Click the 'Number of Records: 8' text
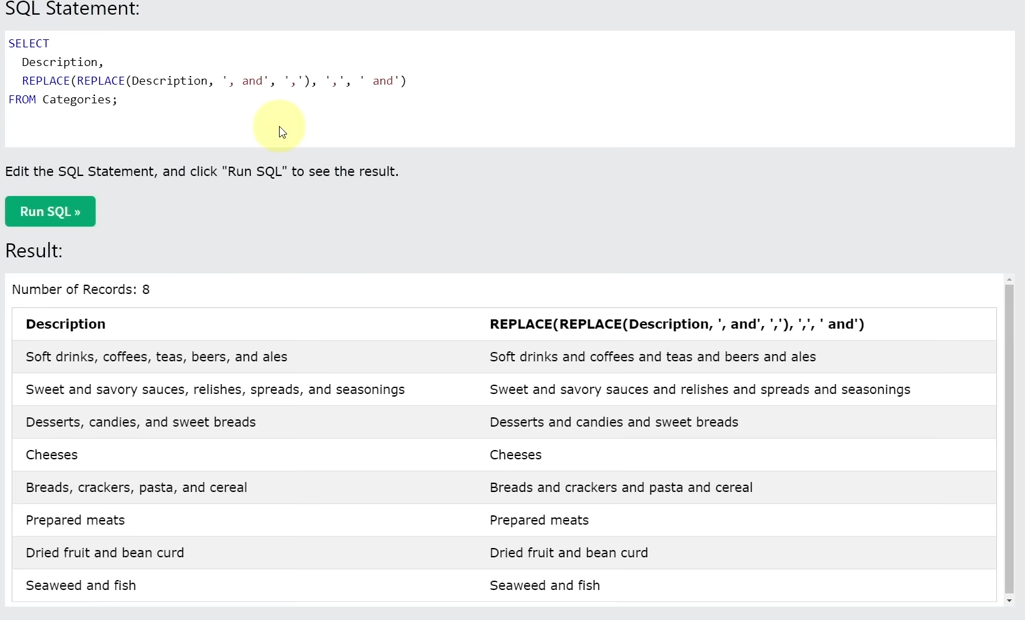1025x620 pixels. [80, 289]
